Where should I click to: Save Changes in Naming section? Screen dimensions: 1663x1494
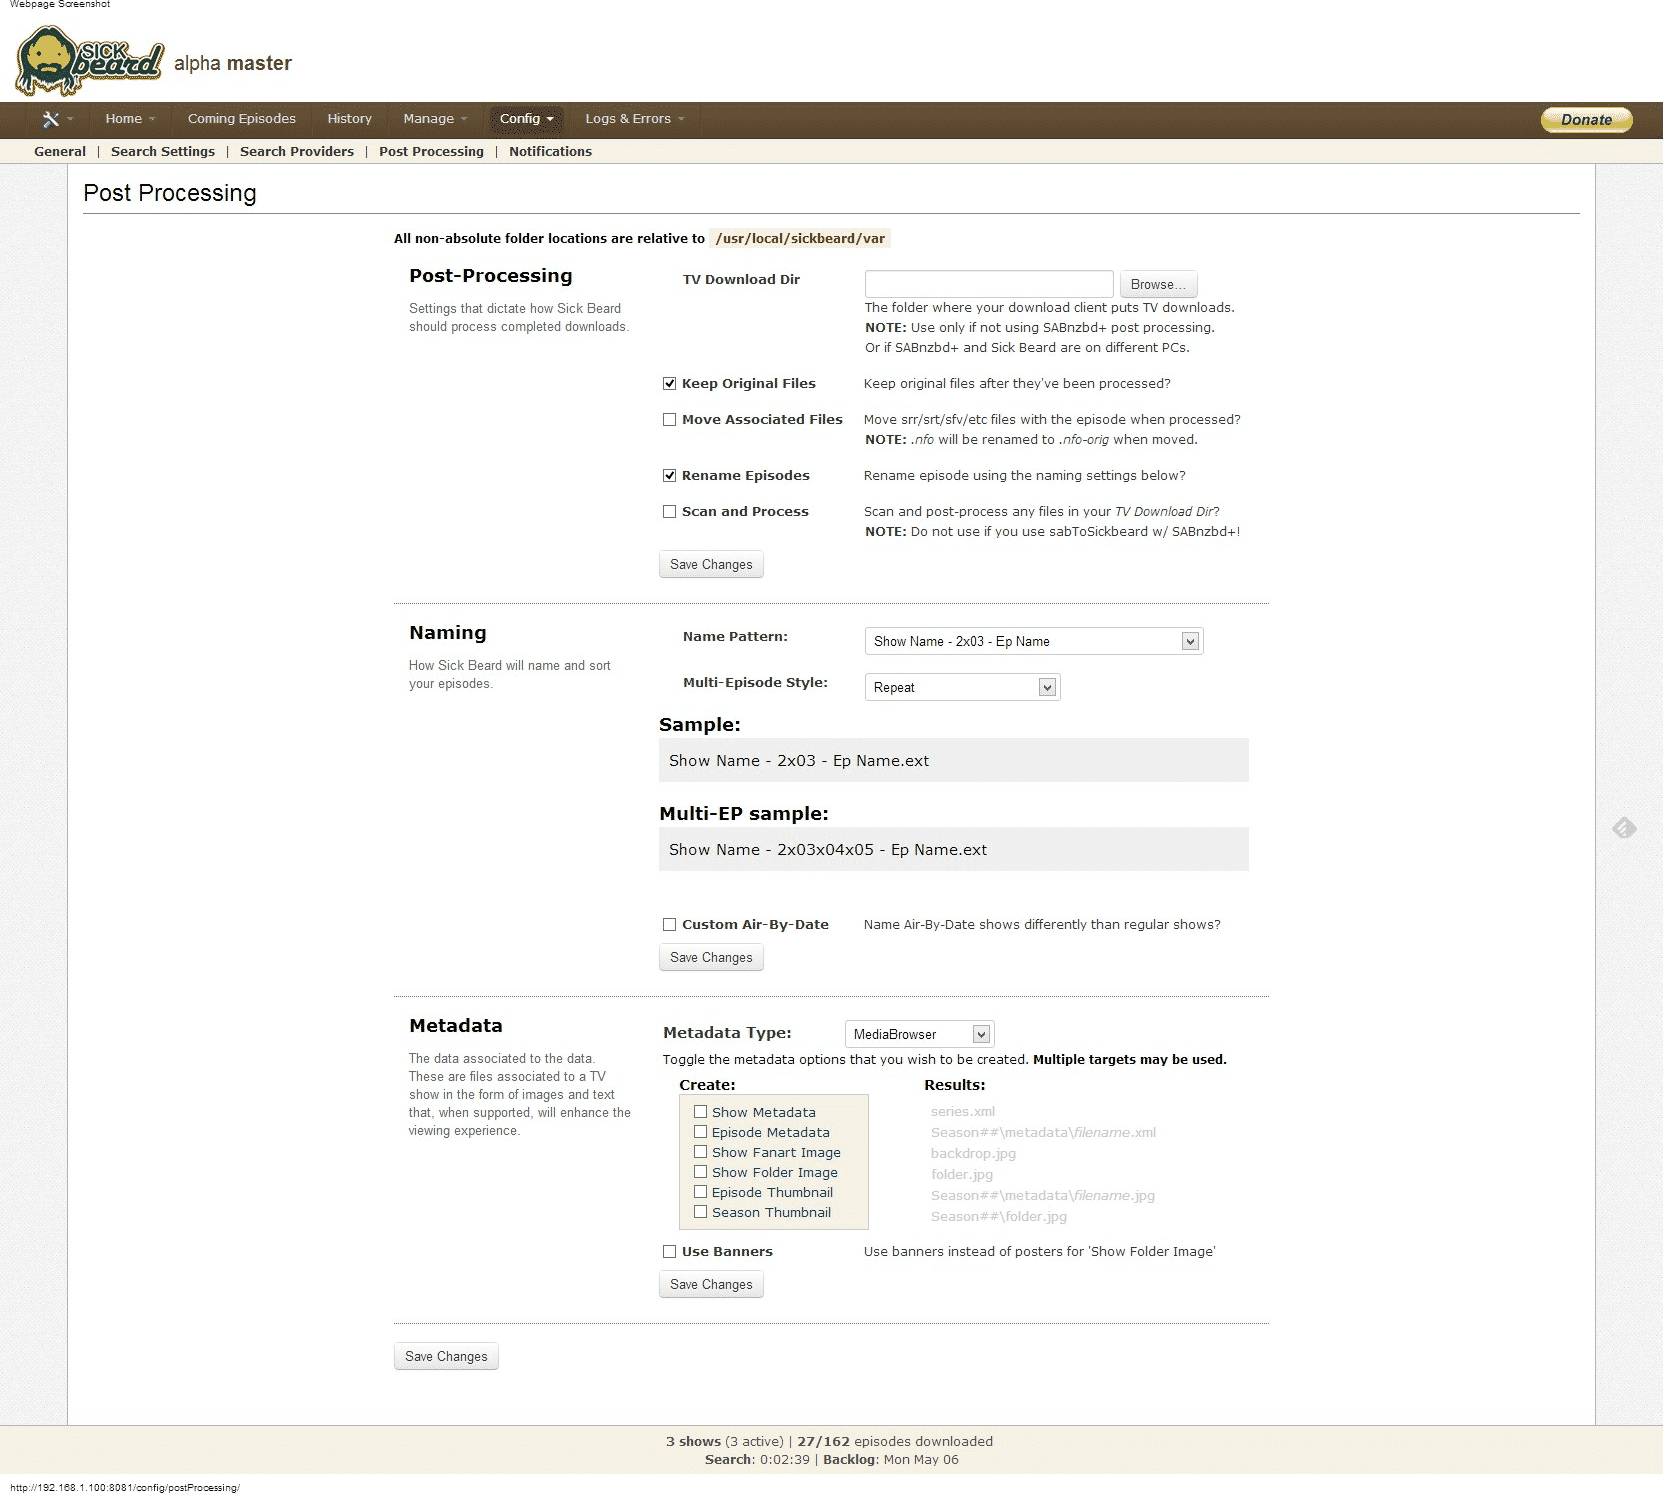[x=711, y=958]
